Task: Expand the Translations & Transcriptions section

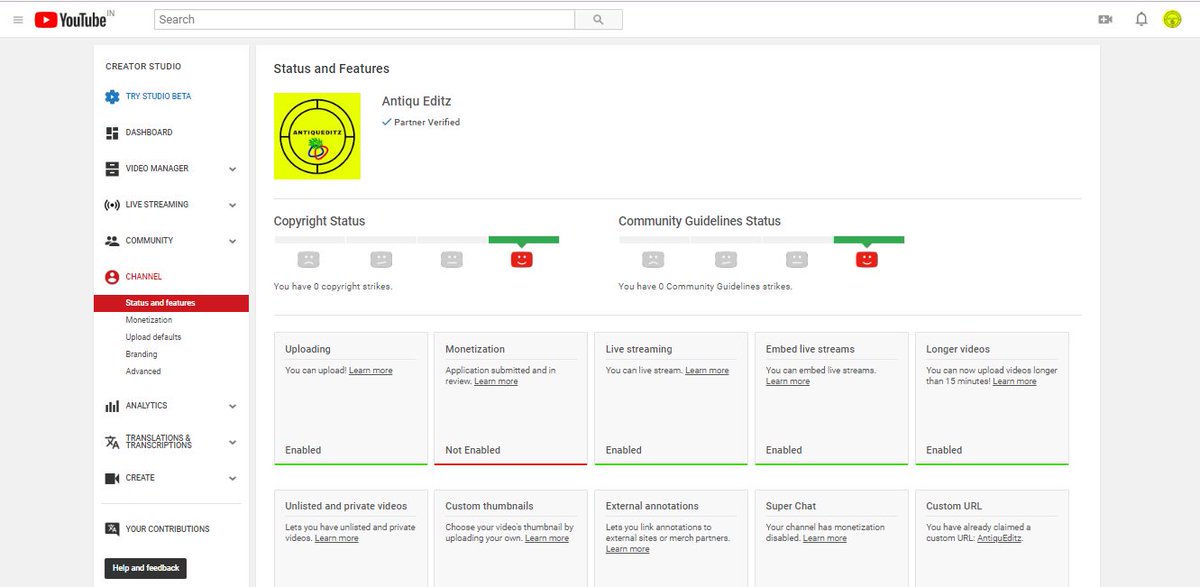Action: 233,442
